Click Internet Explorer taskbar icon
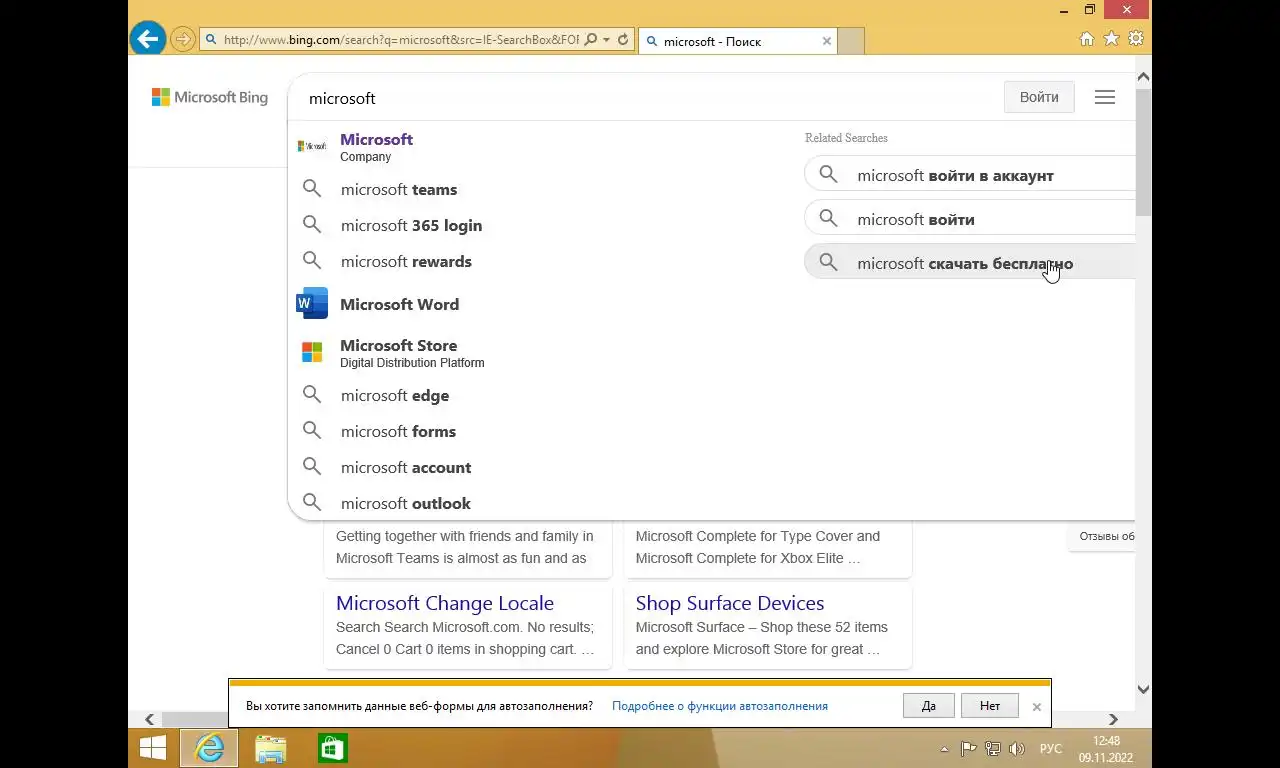The image size is (1280, 768). 209,748
